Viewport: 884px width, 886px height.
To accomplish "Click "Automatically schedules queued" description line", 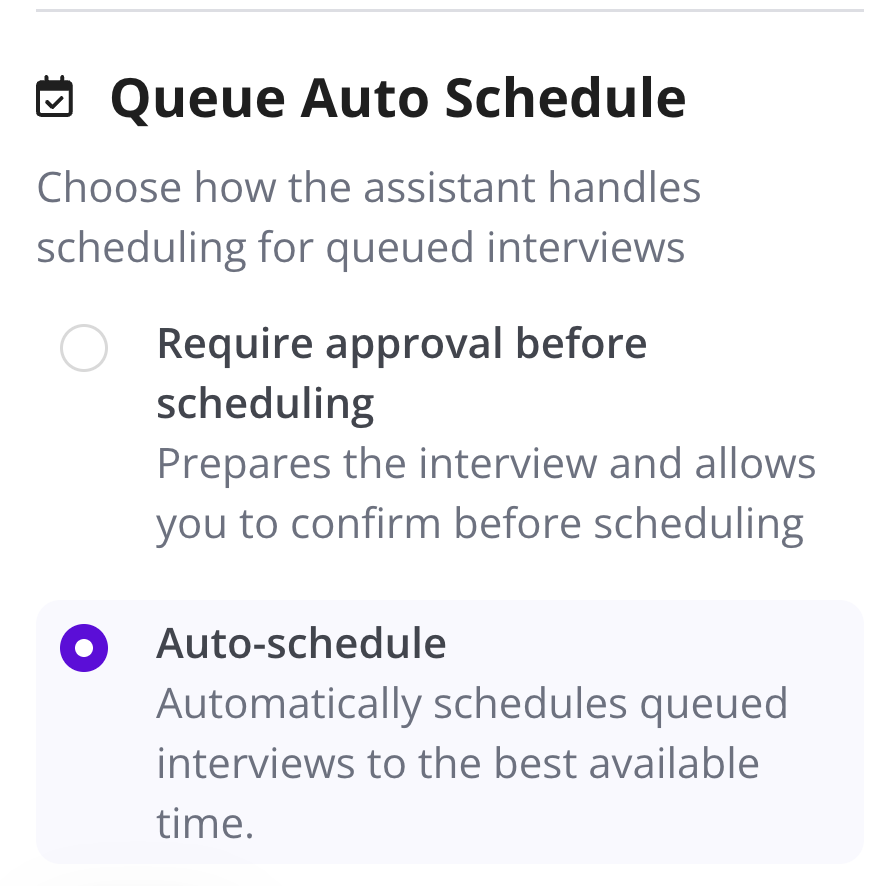I will tap(472, 704).
